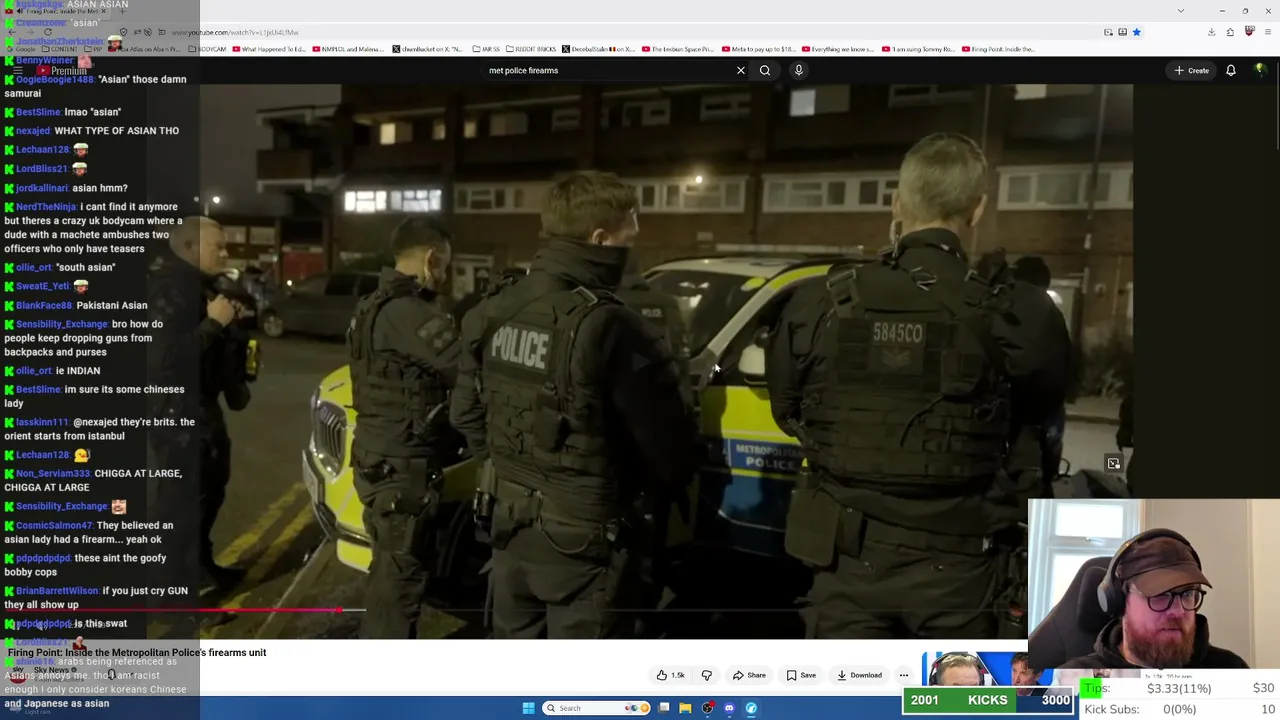The width and height of the screenshot is (1280, 720).
Task: Go back with browser back arrow
Action: 12,32
